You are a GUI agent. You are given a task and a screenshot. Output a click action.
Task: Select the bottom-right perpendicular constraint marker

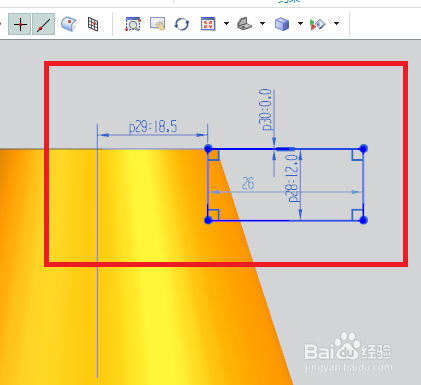(358, 215)
